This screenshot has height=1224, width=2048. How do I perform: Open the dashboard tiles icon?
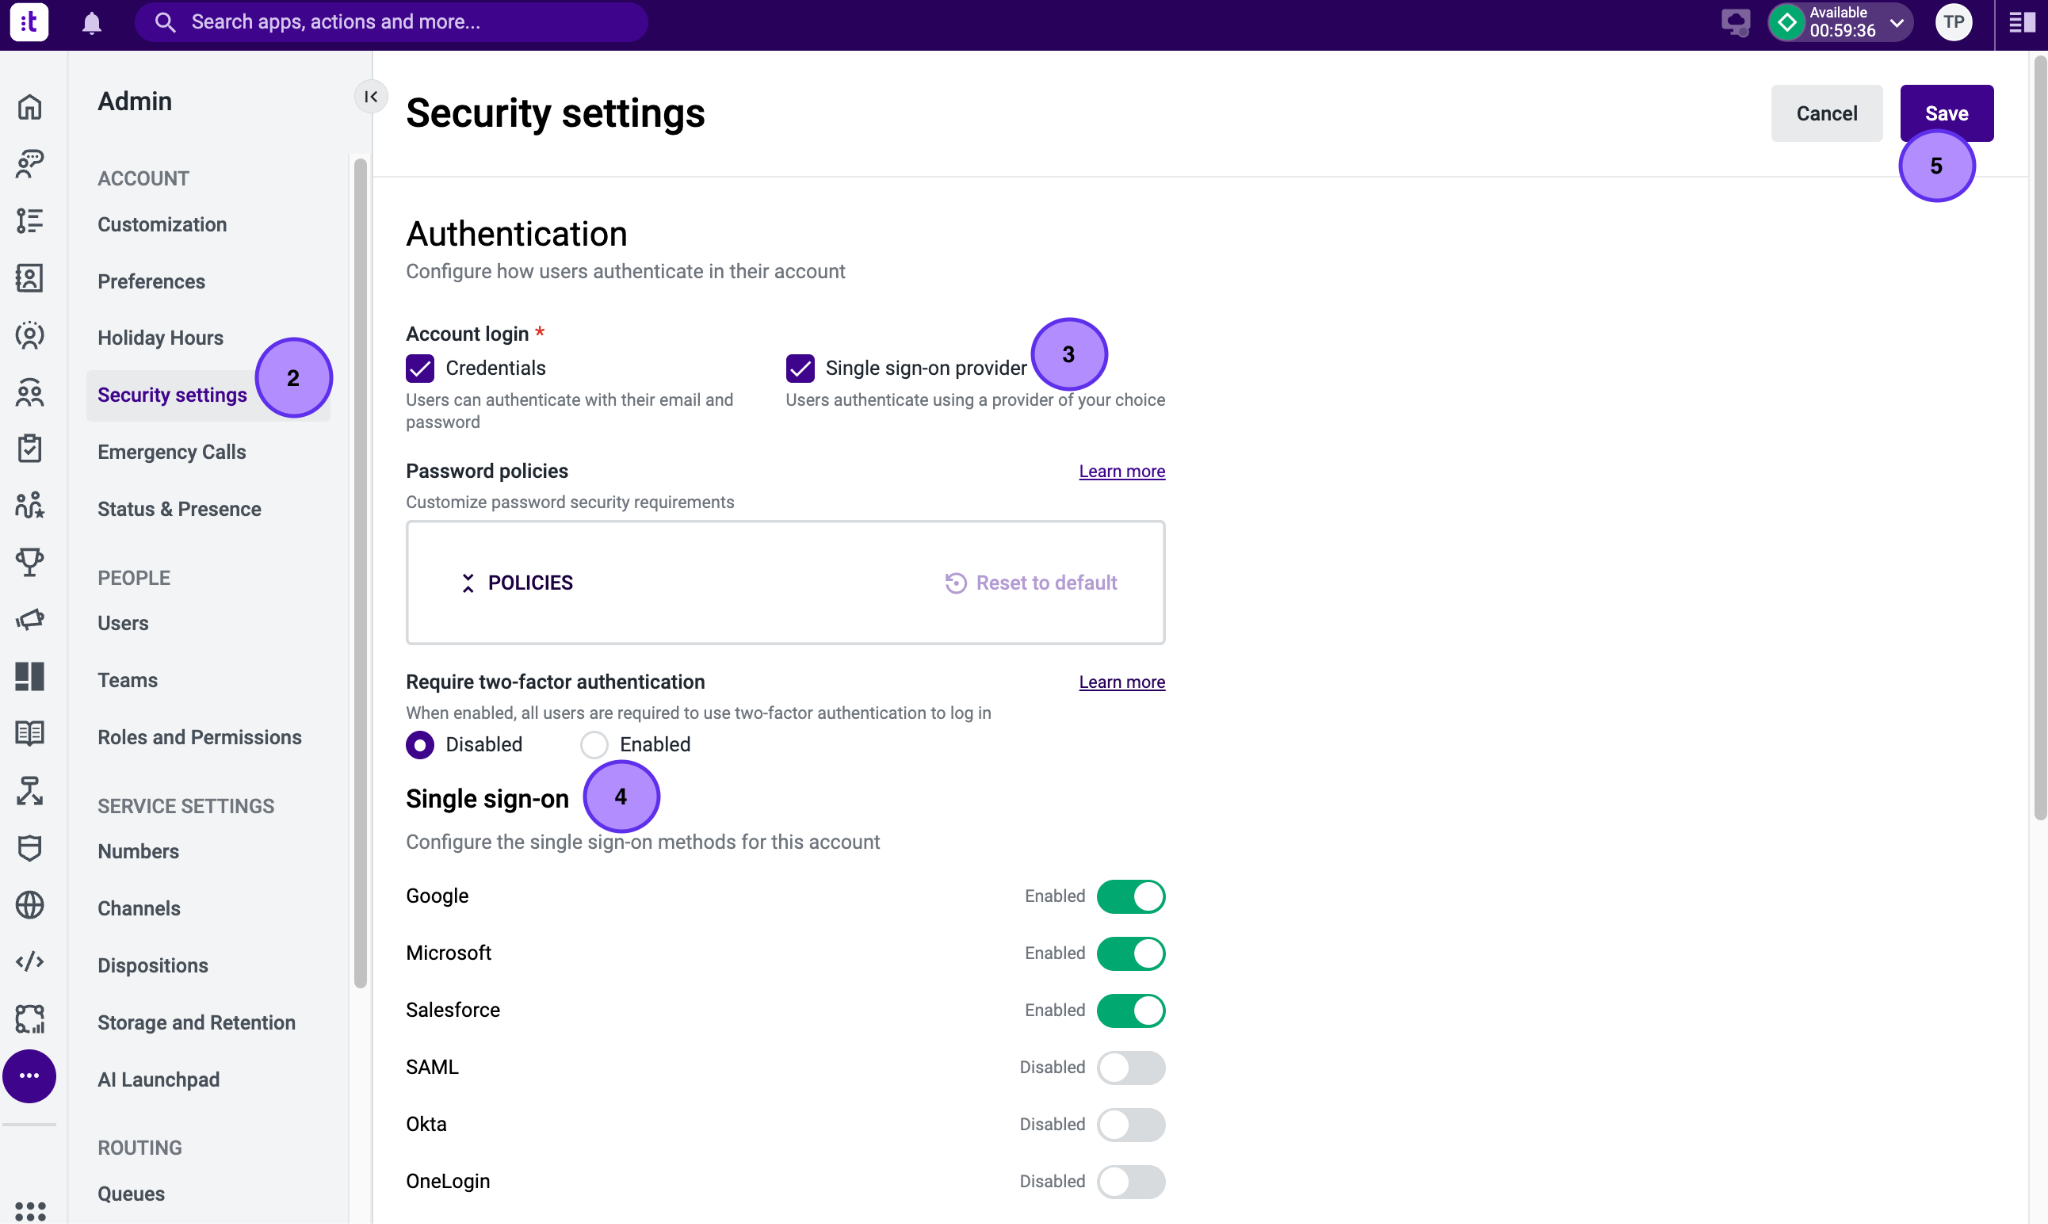(x=30, y=677)
